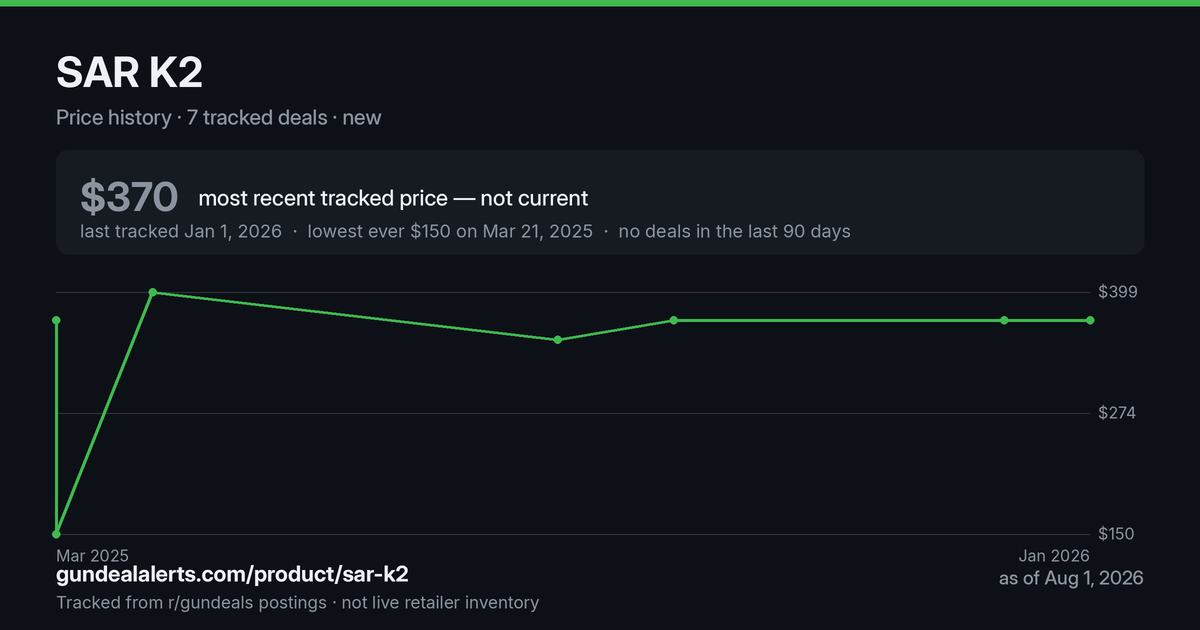Click the Mar 2025 axis label
1200x630 pixels.
(92, 555)
